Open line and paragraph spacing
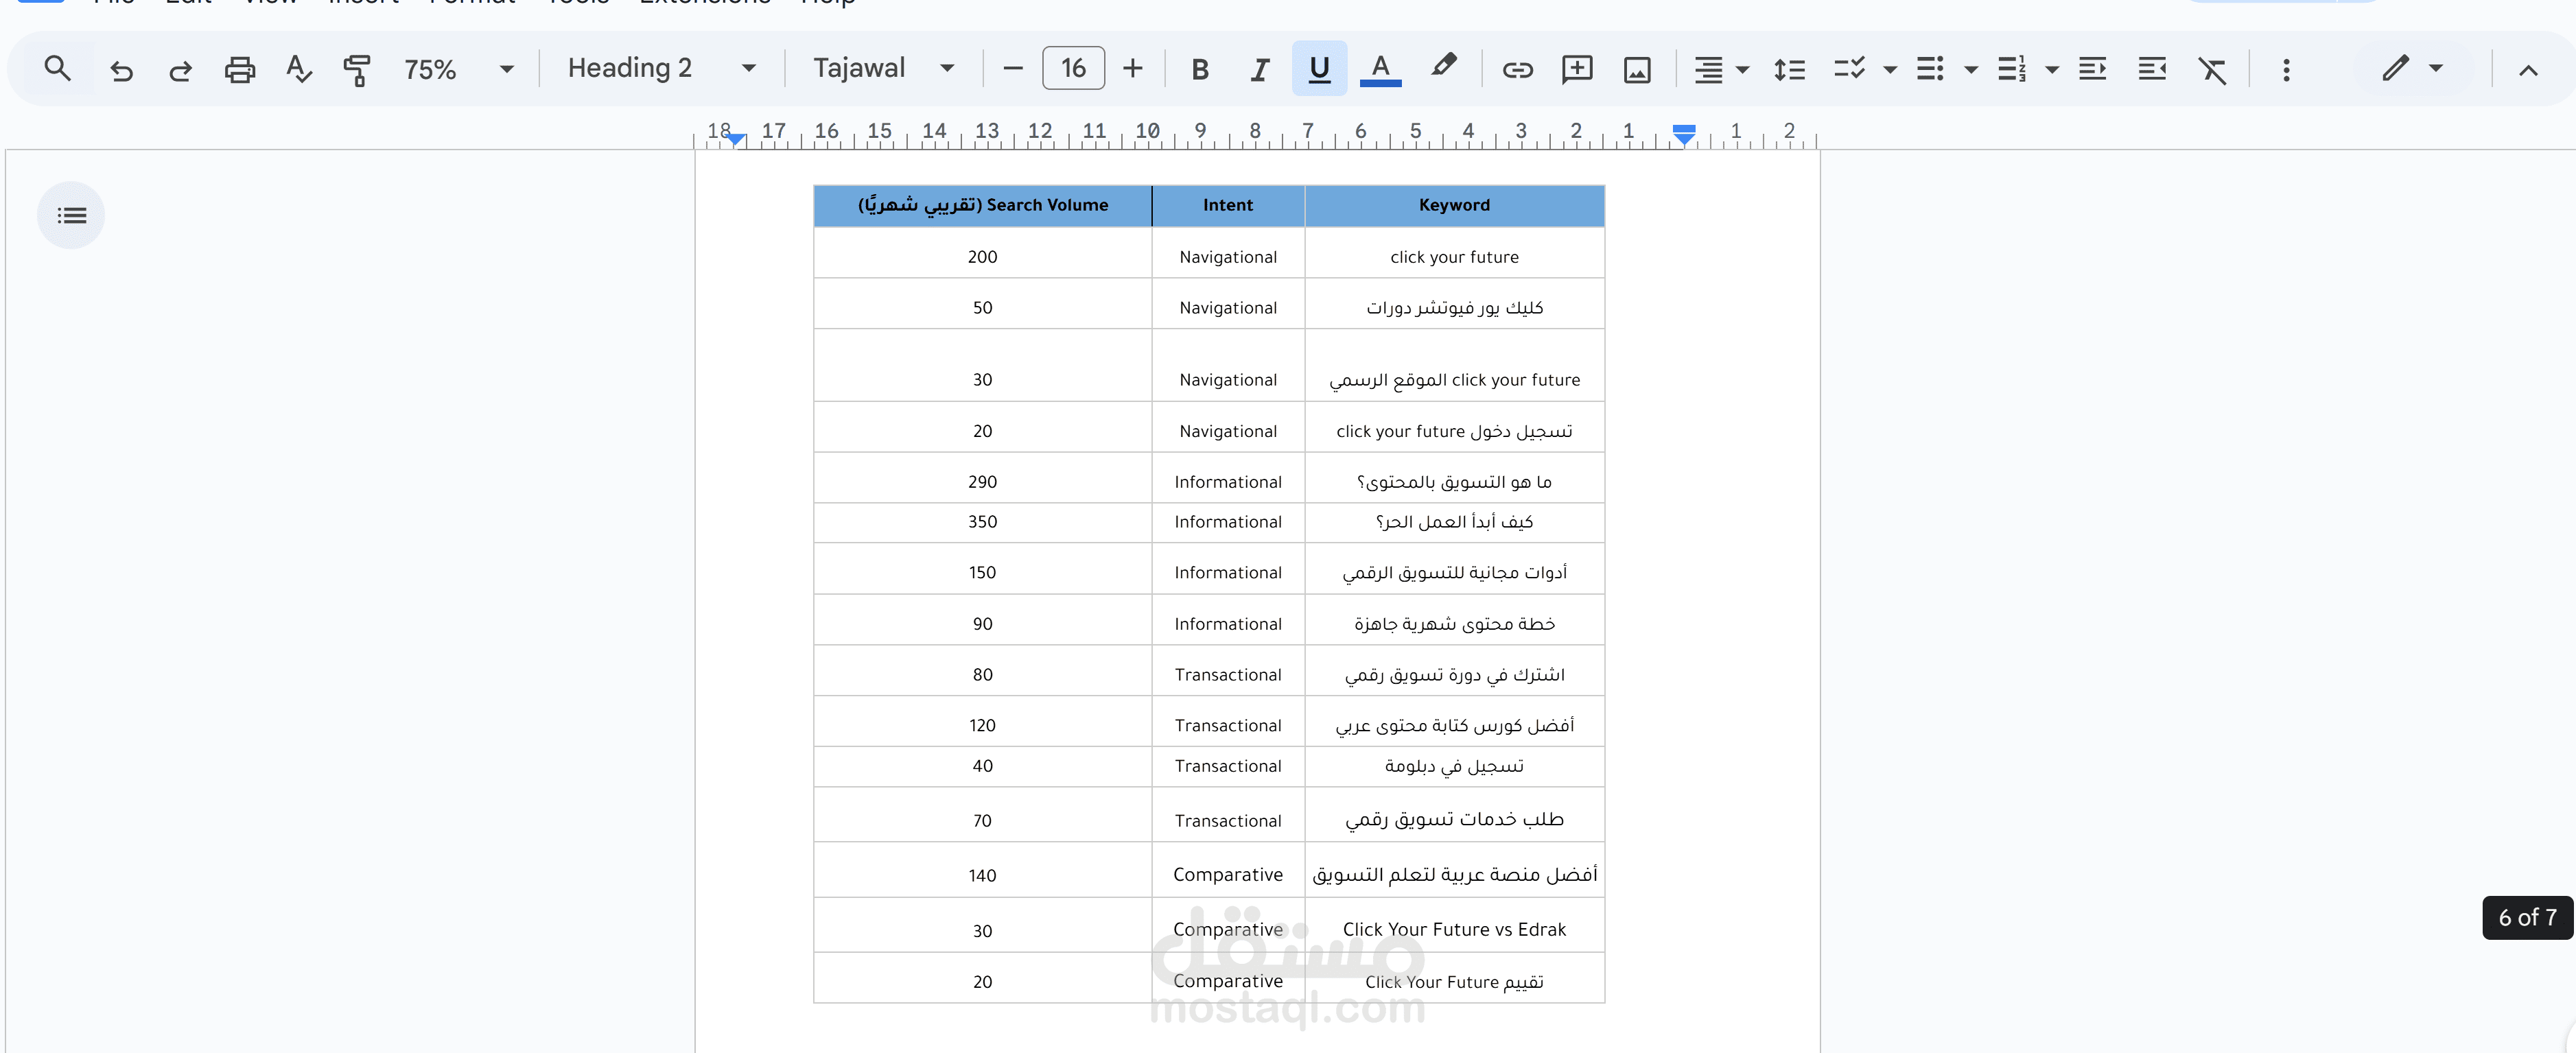The width and height of the screenshot is (2576, 1053). (x=1789, y=69)
